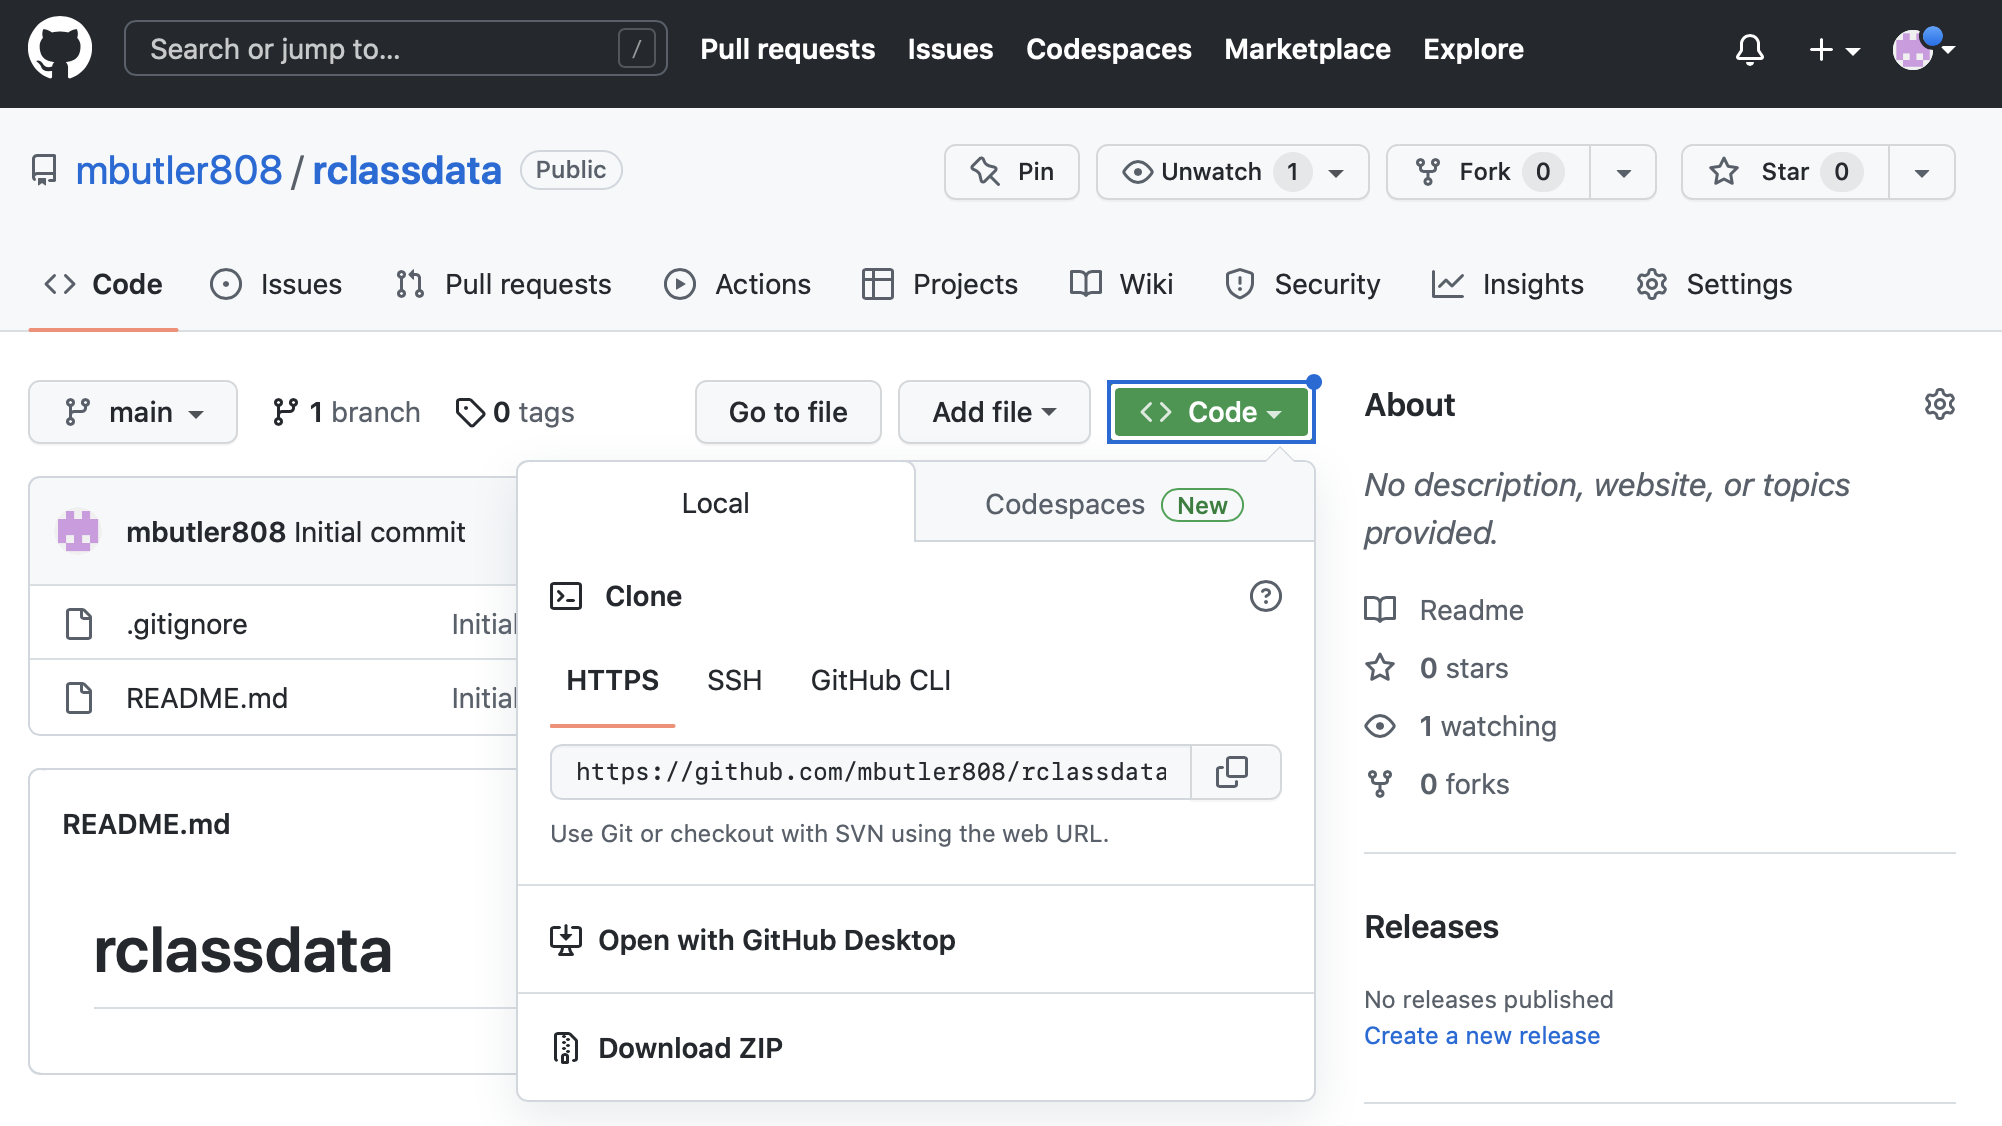
Task: Click the Download ZIP option
Action: (690, 1048)
